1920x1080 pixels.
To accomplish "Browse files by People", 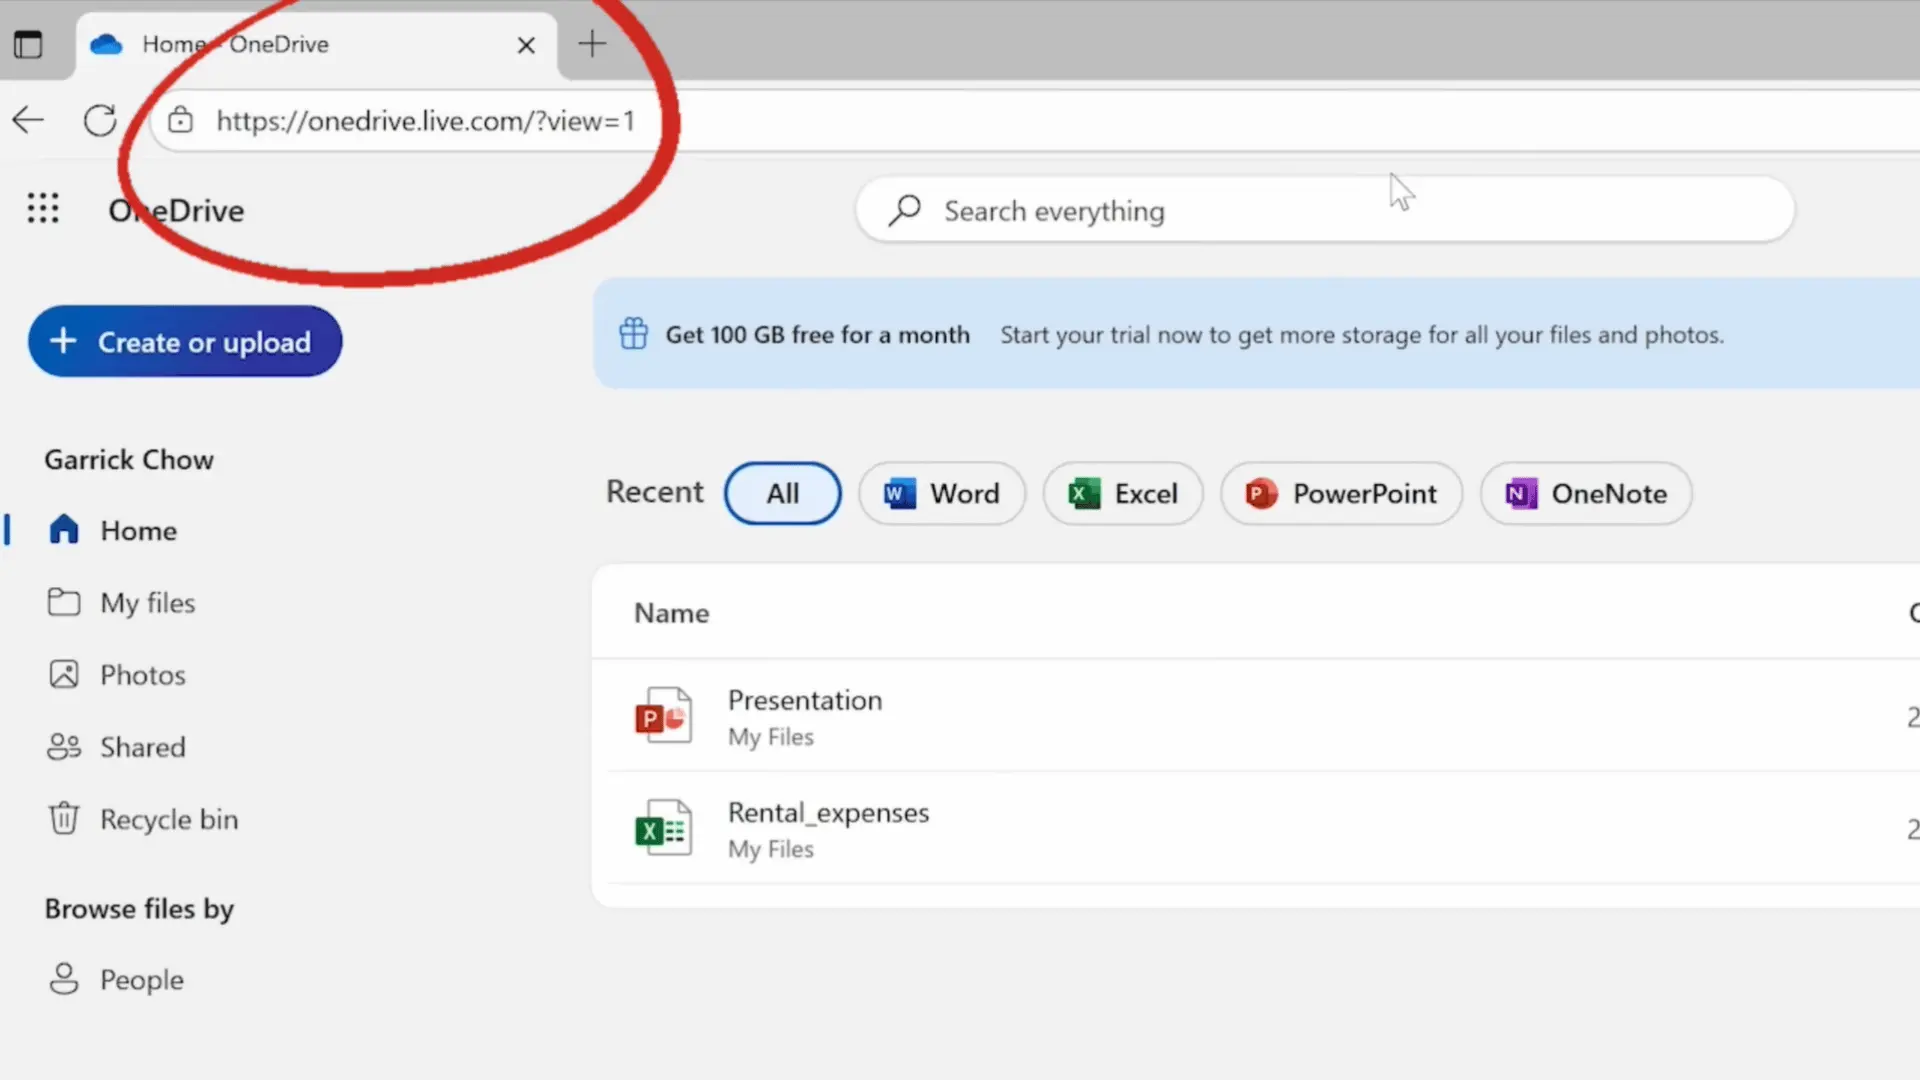I will [x=141, y=979].
